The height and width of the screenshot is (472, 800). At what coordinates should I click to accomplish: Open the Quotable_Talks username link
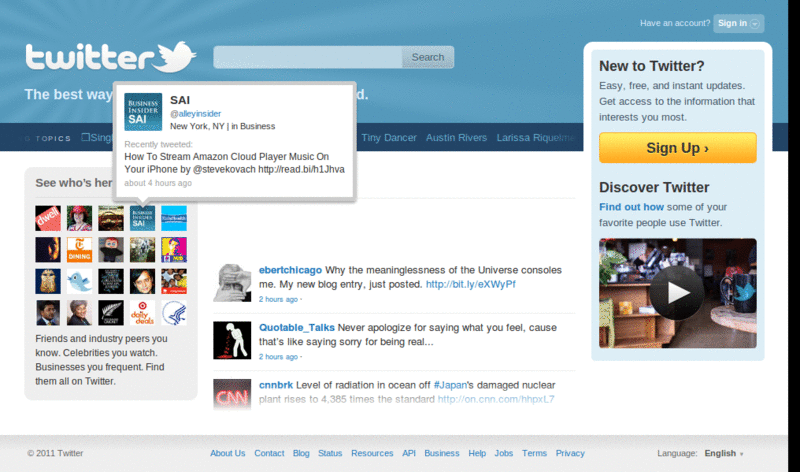296,328
